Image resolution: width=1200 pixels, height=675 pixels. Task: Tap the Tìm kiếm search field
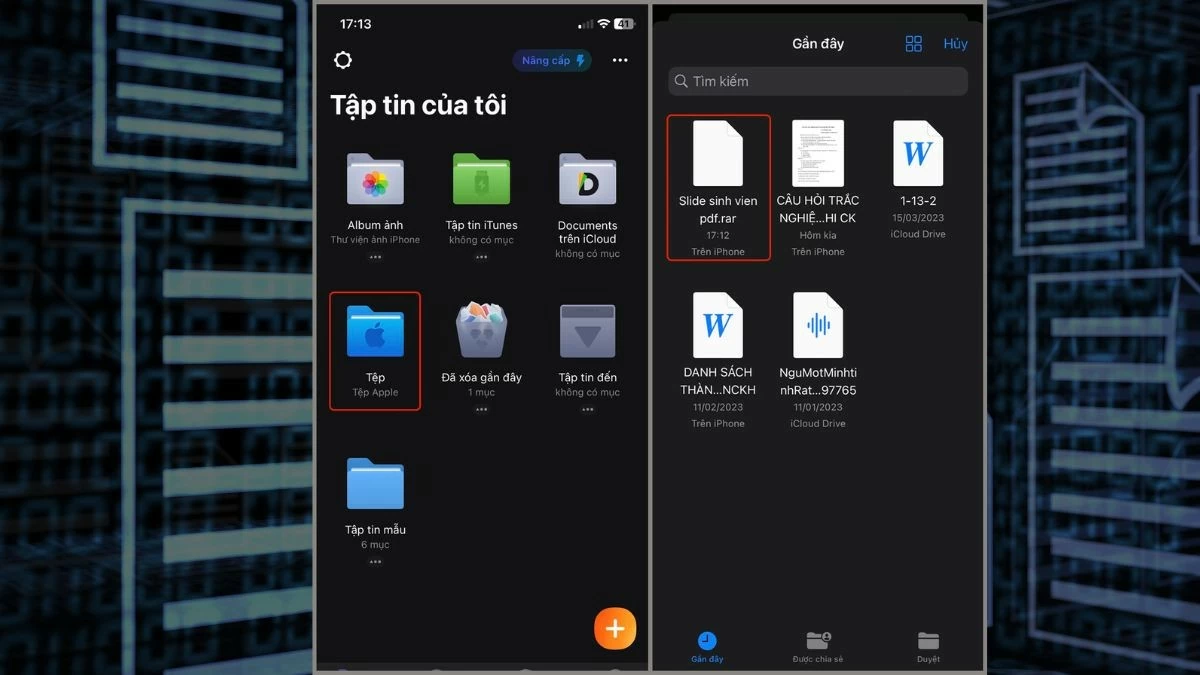coord(817,81)
